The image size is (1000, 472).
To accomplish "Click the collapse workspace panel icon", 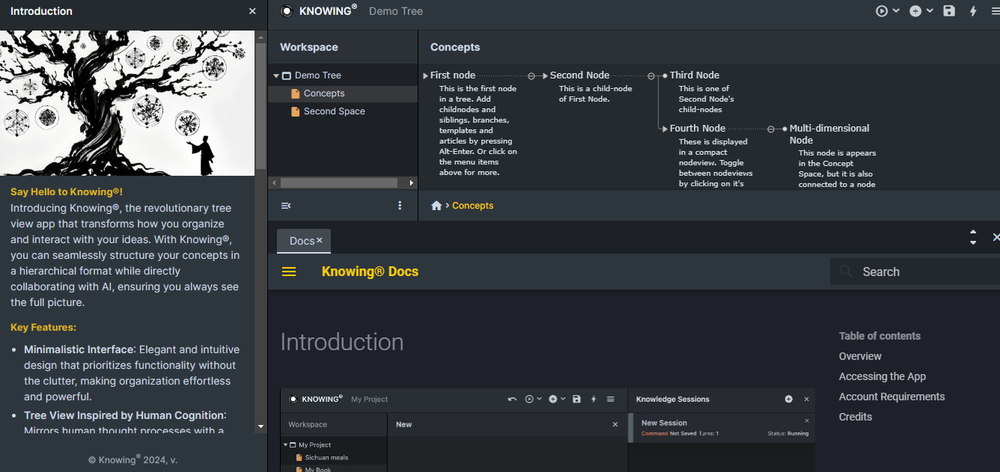I will click(x=286, y=205).
